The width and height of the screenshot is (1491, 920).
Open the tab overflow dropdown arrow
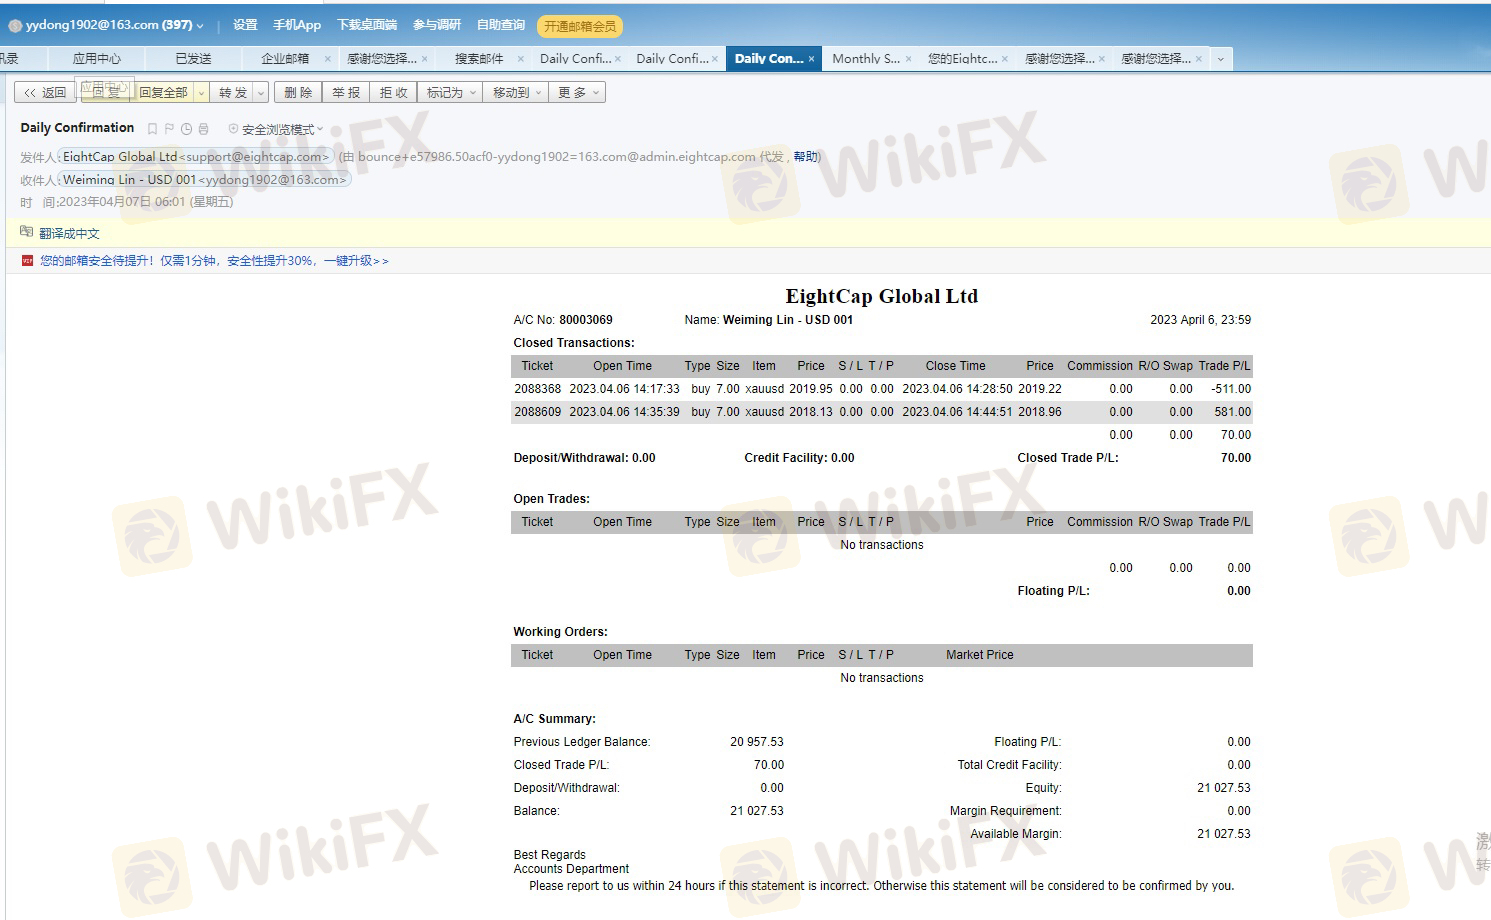(x=1220, y=59)
